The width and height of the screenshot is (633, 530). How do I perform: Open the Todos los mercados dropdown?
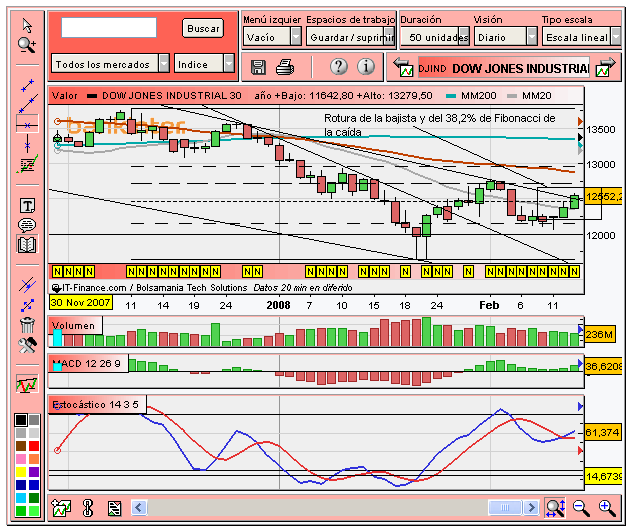tap(110, 64)
